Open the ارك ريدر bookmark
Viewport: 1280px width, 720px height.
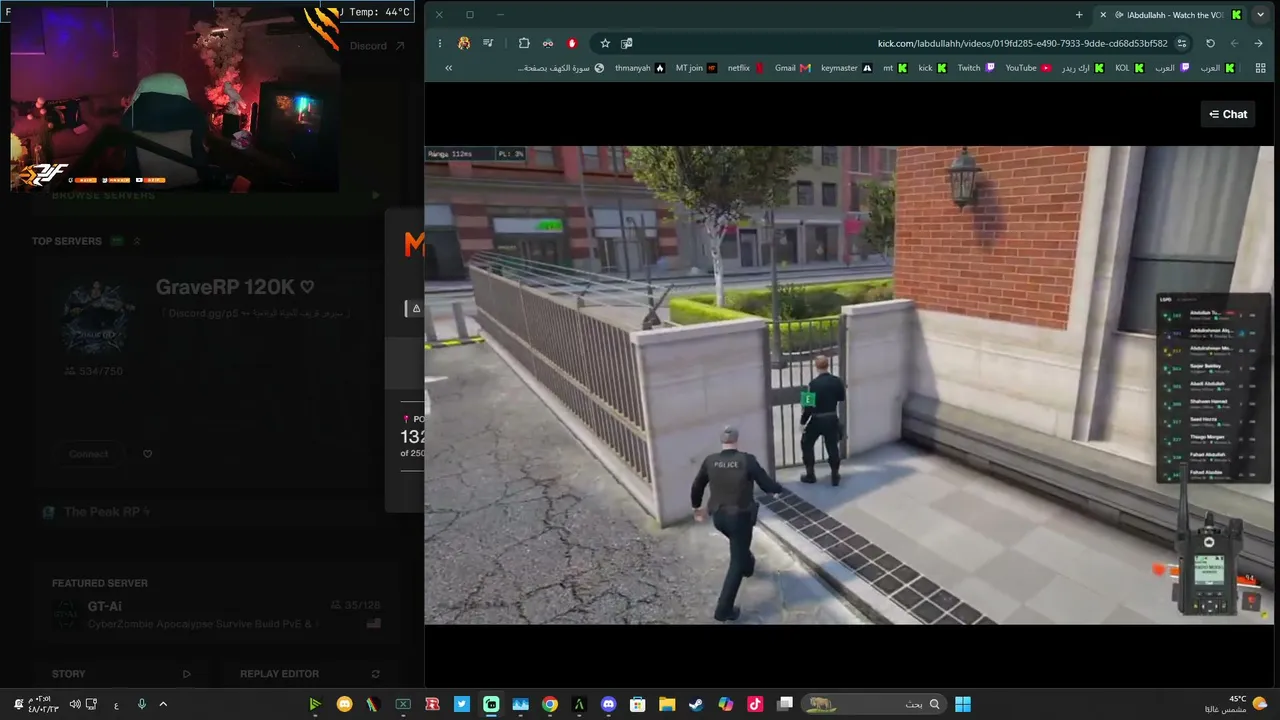(x=1083, y=68)
